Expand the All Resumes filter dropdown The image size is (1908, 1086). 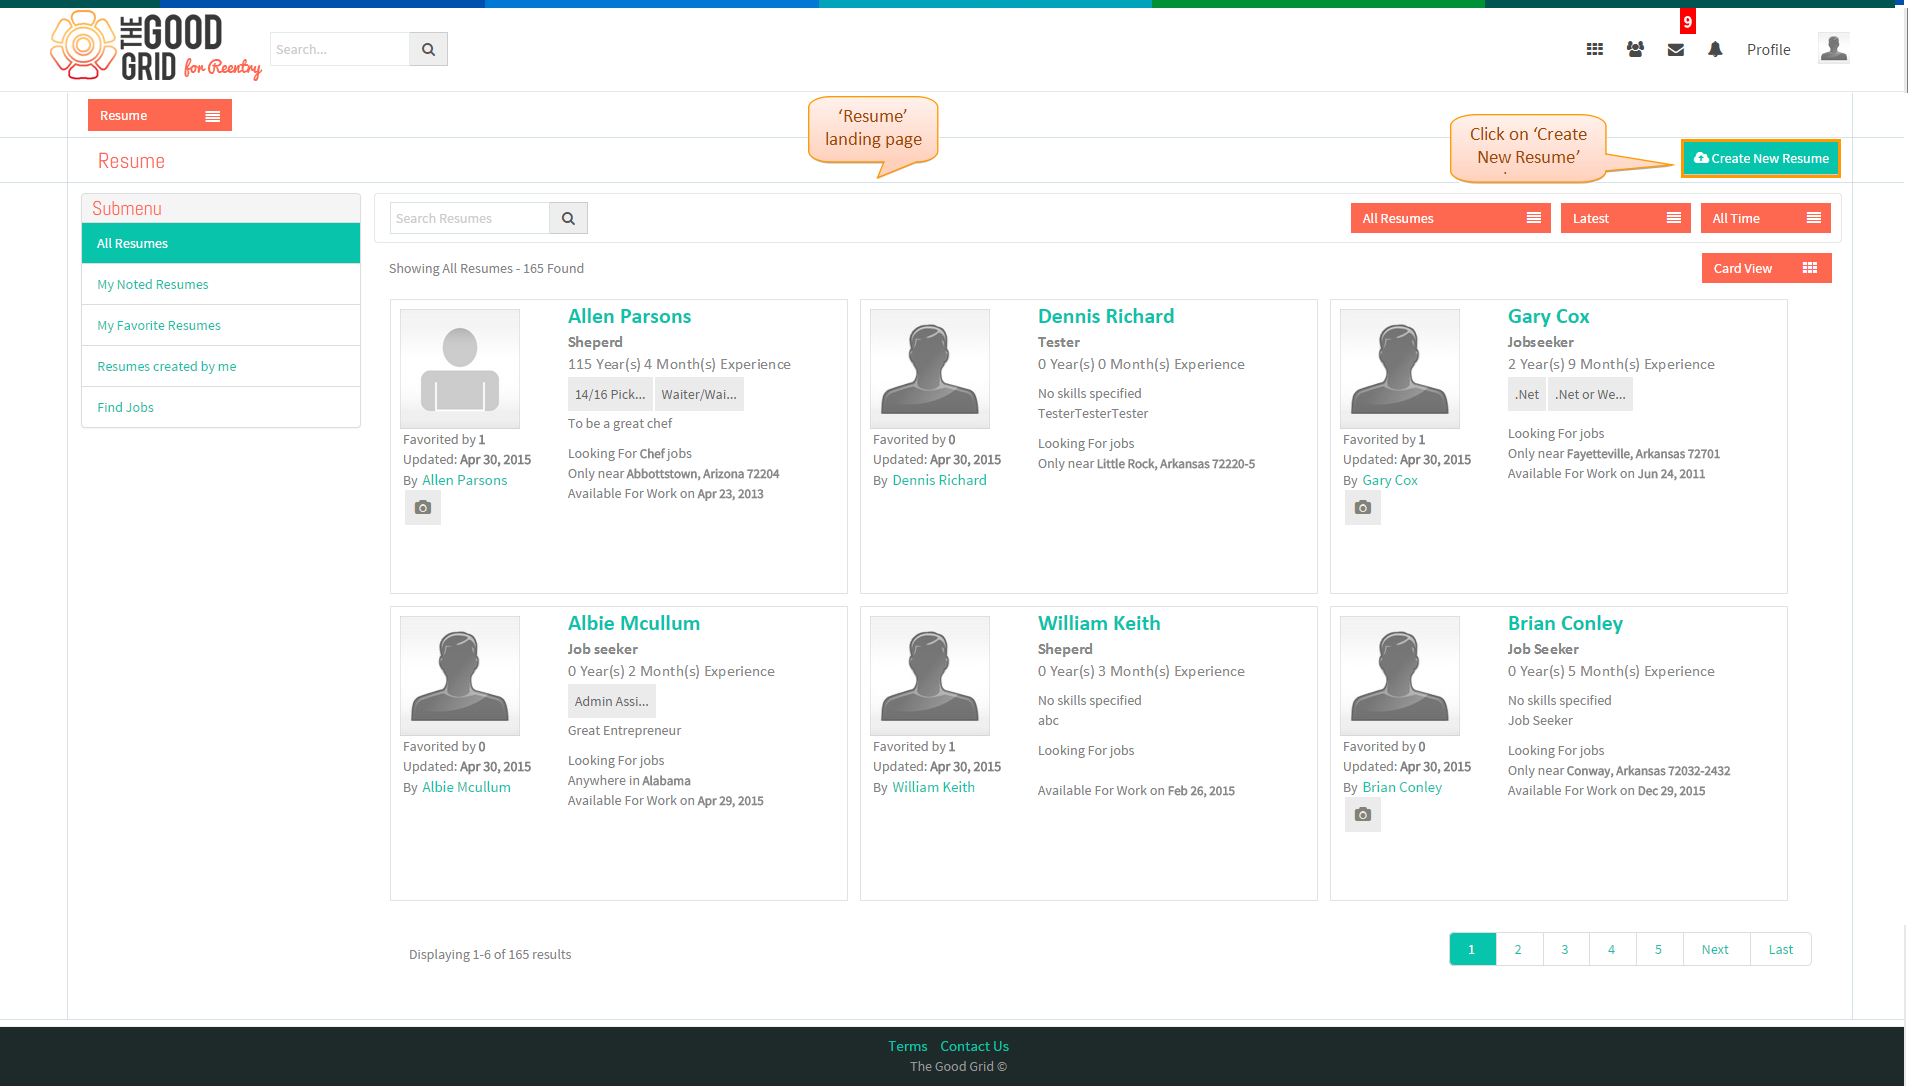tap(1450, 218)
